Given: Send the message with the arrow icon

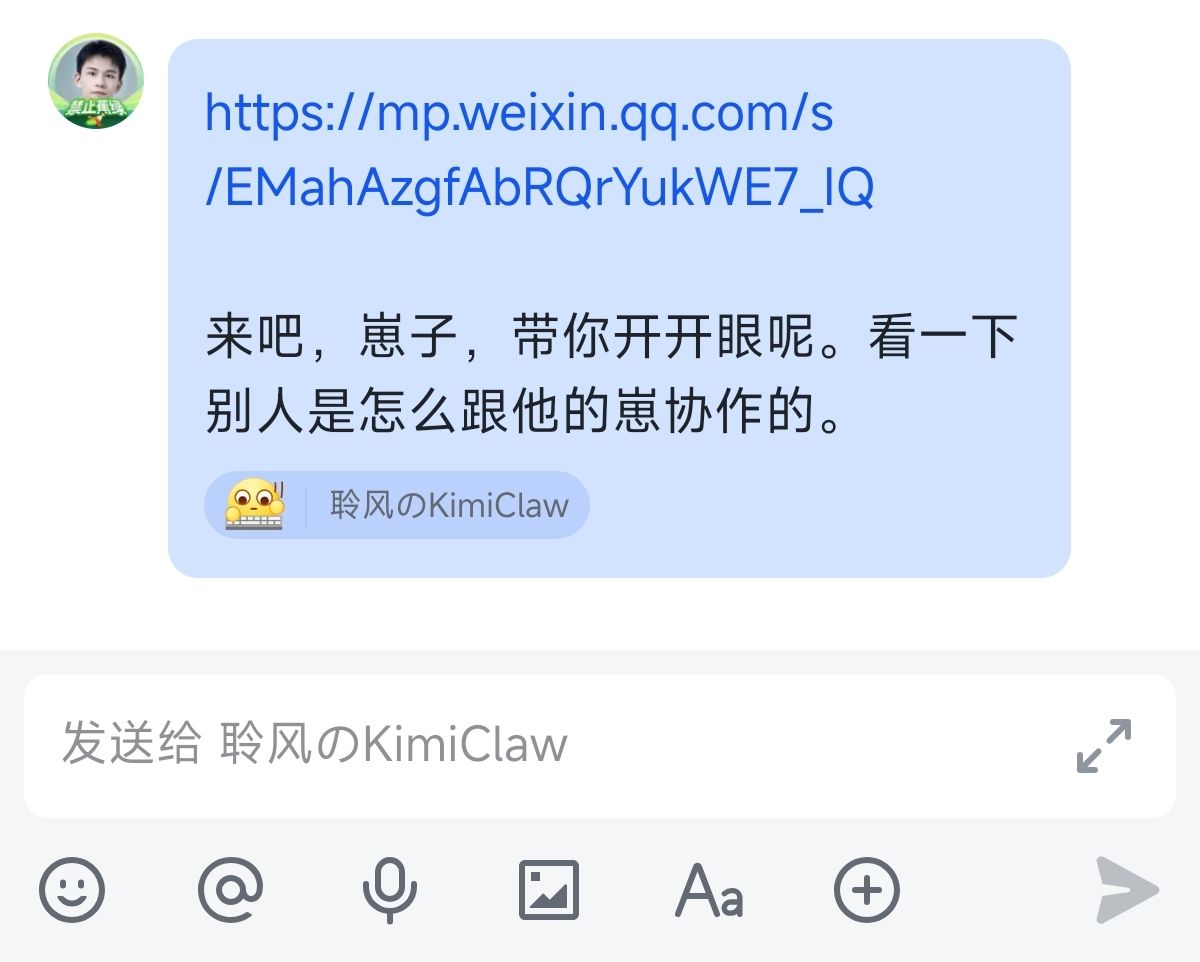Looking at the screenshot, I should click(x=1127, y=889).
